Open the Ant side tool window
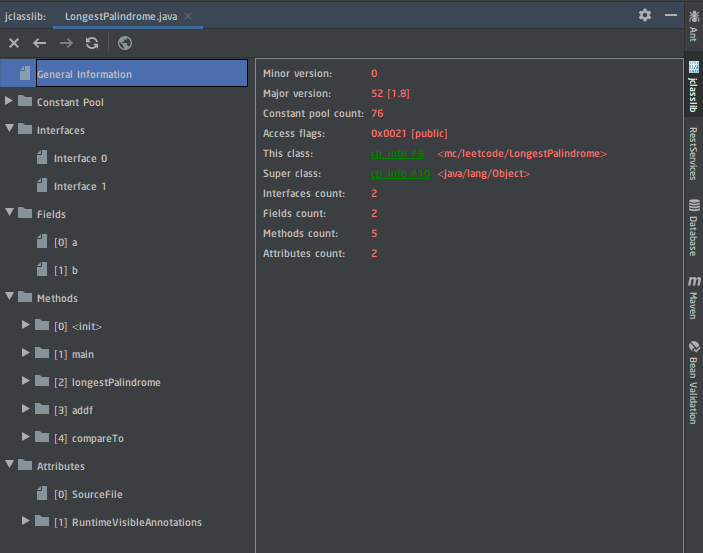 [x=693, y=25]
